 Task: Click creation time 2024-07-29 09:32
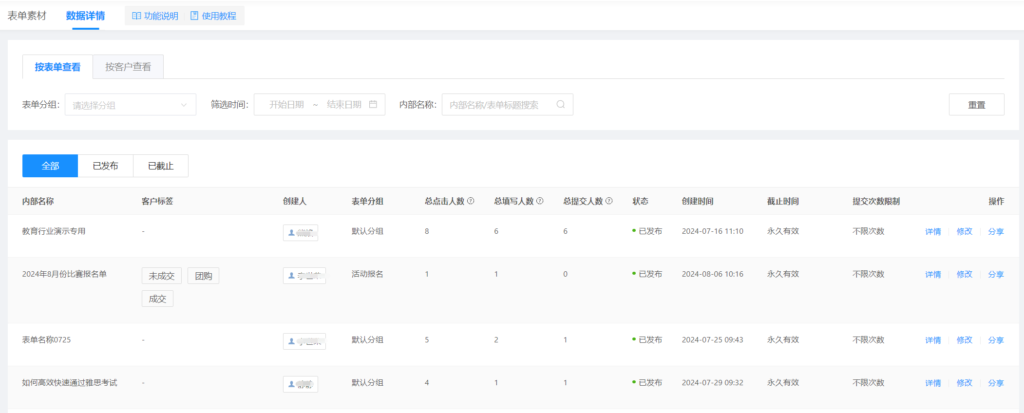pyautogui.click(x=712, y=383)
